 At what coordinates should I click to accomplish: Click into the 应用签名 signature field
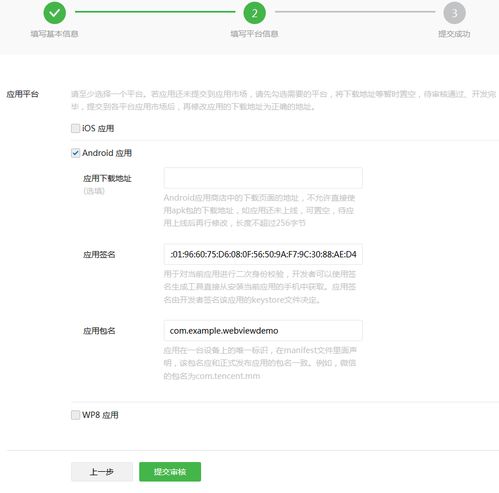(263, 254)
